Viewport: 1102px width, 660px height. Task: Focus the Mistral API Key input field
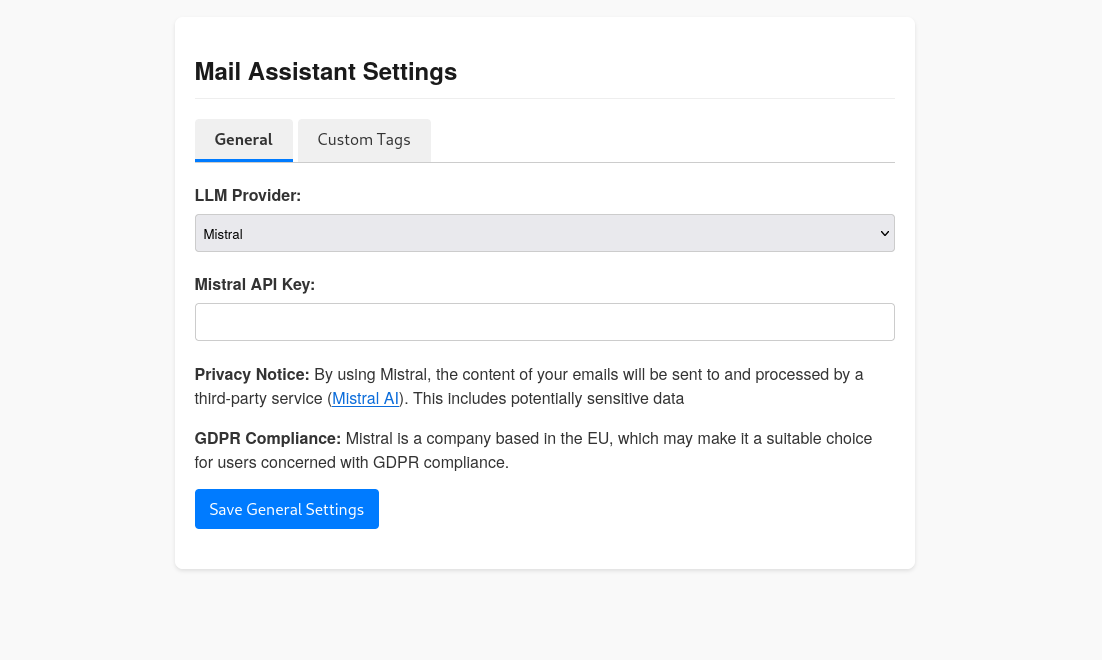click(545, 322)
